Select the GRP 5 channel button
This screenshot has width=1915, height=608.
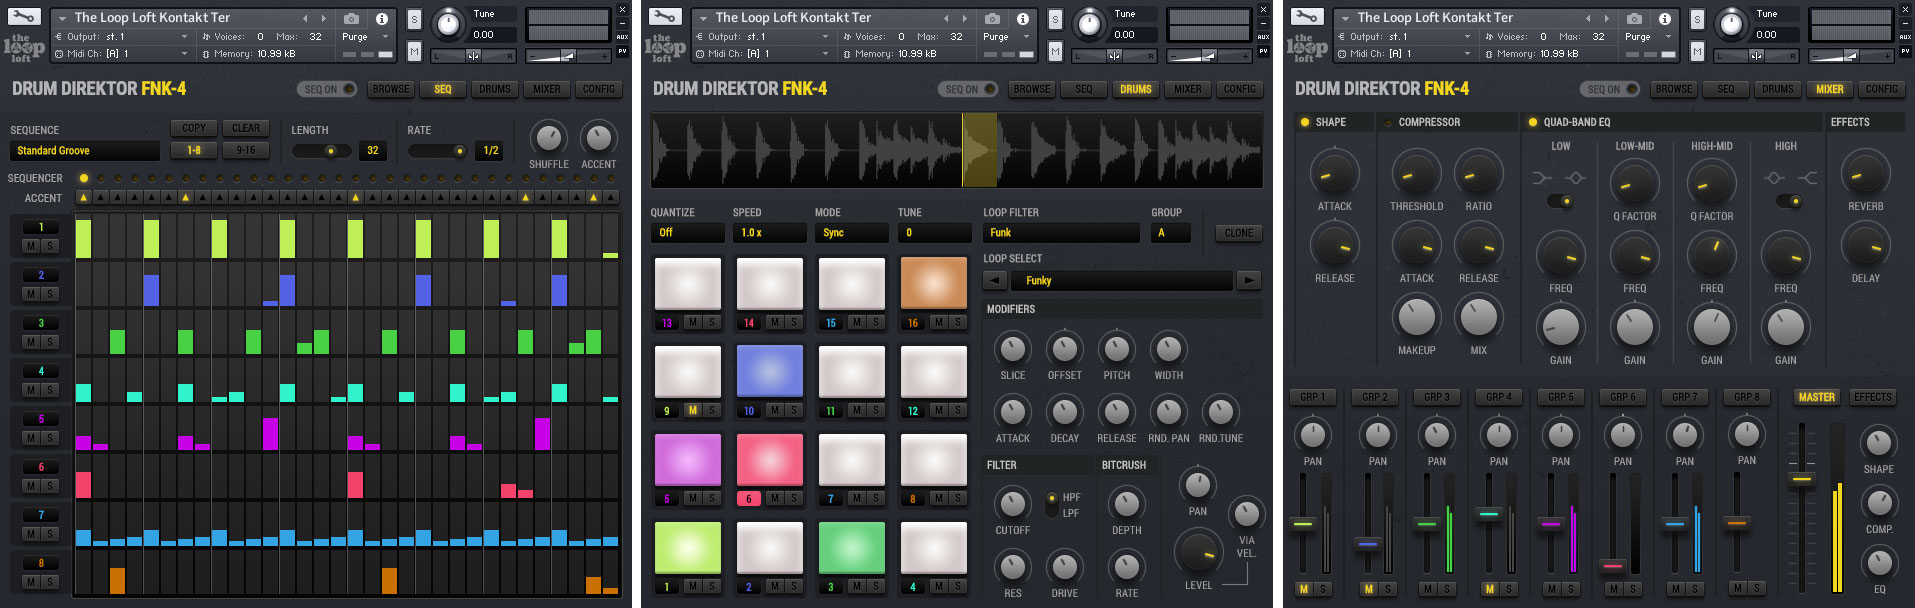coord(1561,397)
